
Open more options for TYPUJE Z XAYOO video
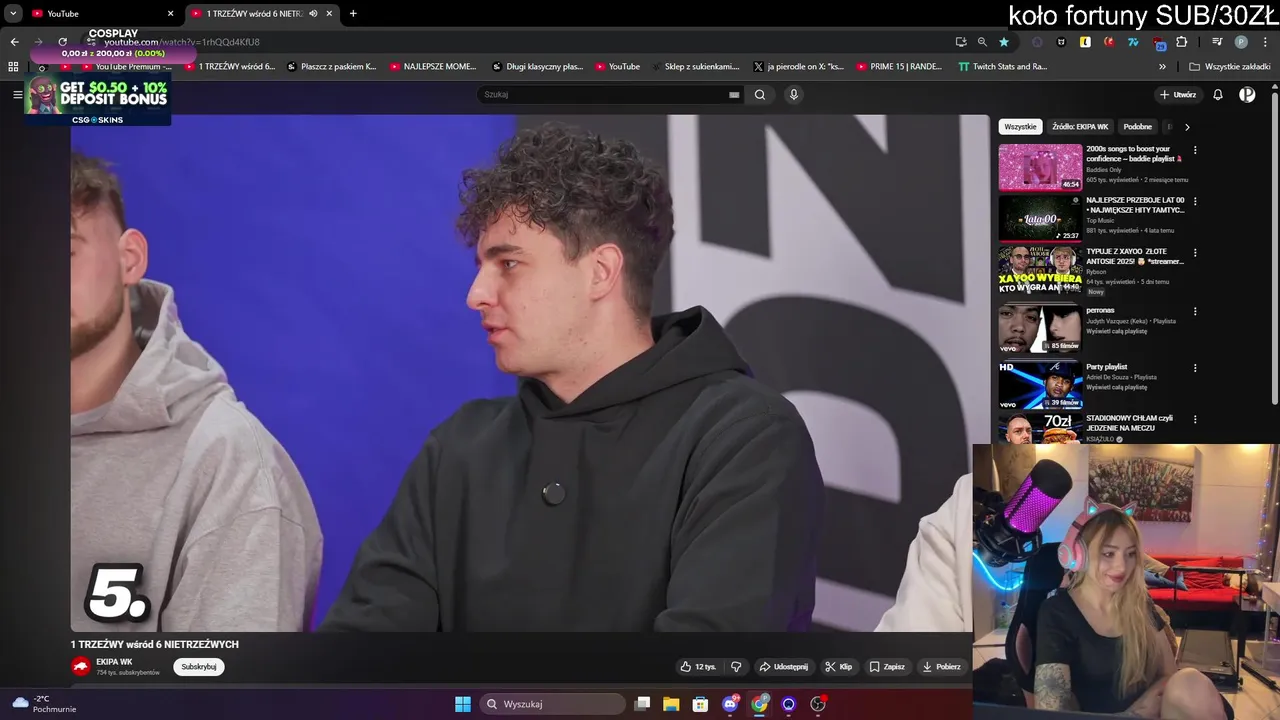[x=1195, y=253]
